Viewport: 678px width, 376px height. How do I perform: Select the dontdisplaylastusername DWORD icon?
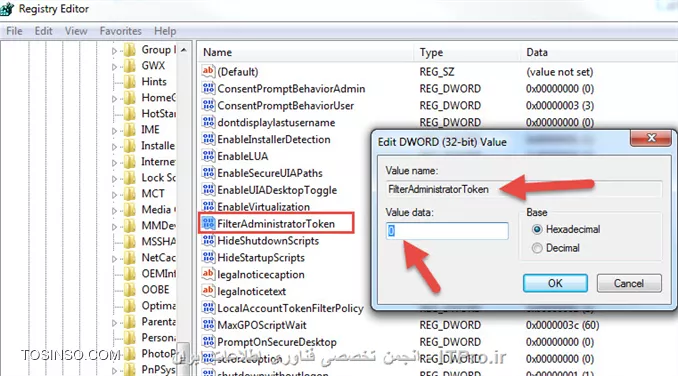point(208,122)
